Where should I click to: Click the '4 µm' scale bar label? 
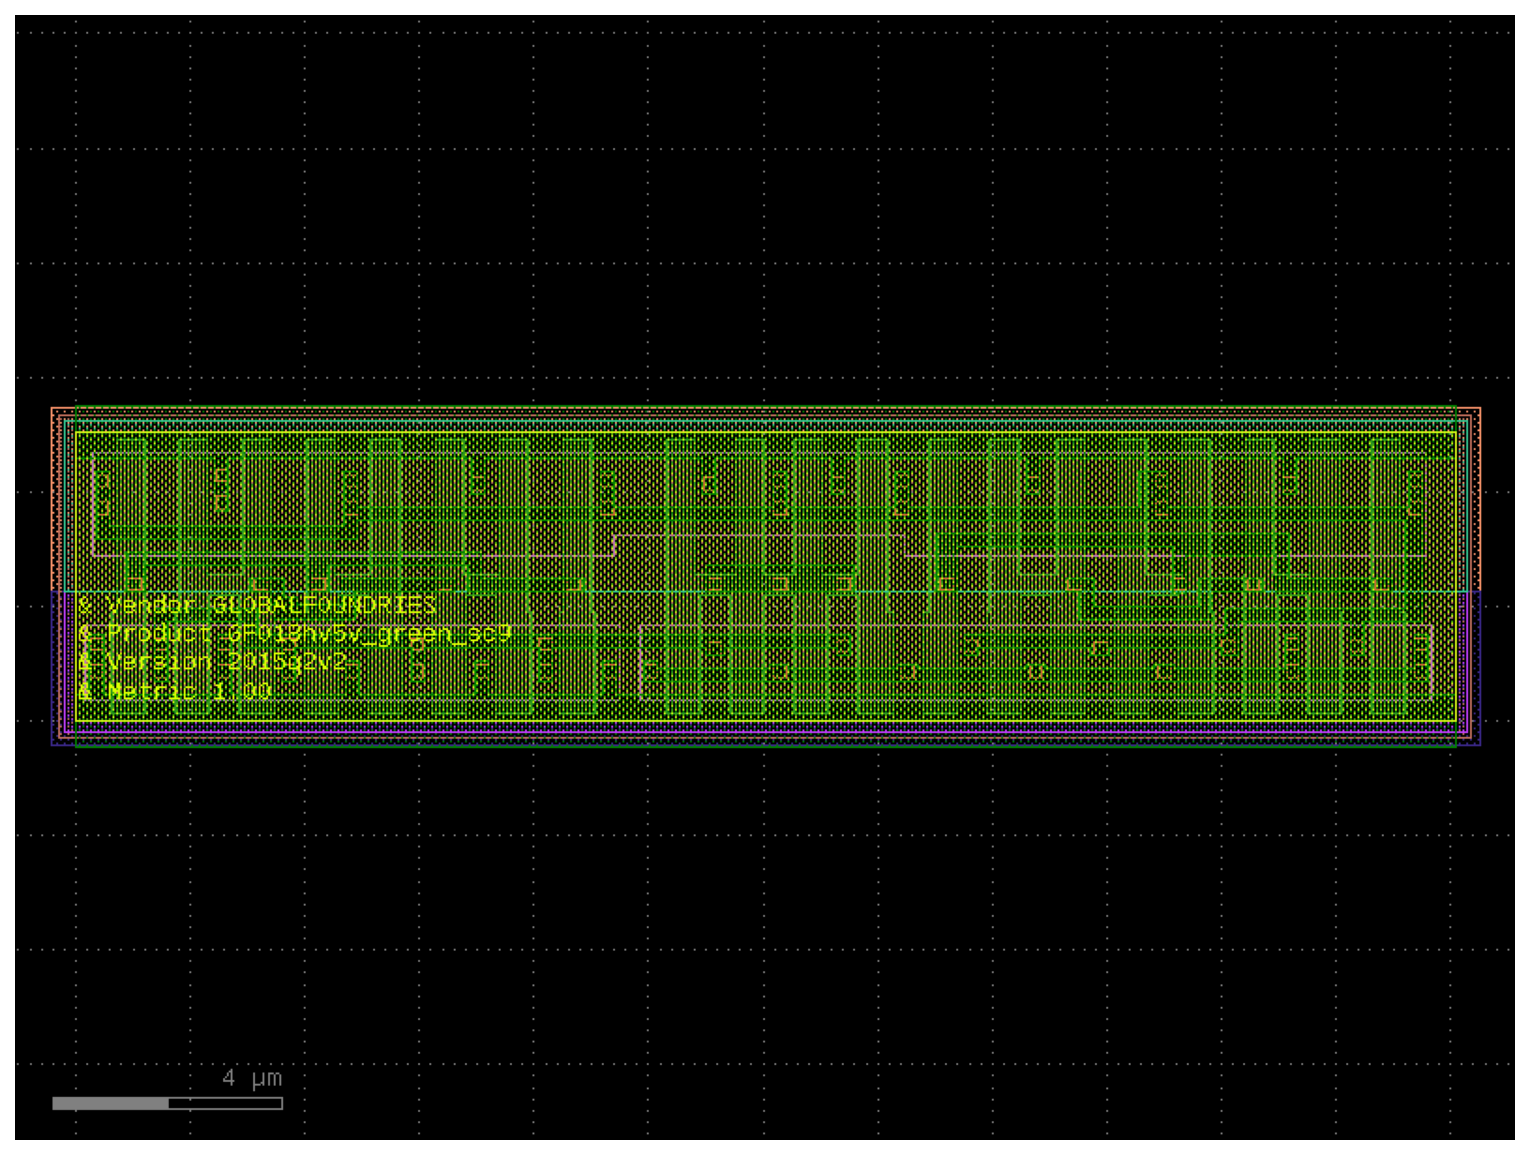tap(252, 1078)
